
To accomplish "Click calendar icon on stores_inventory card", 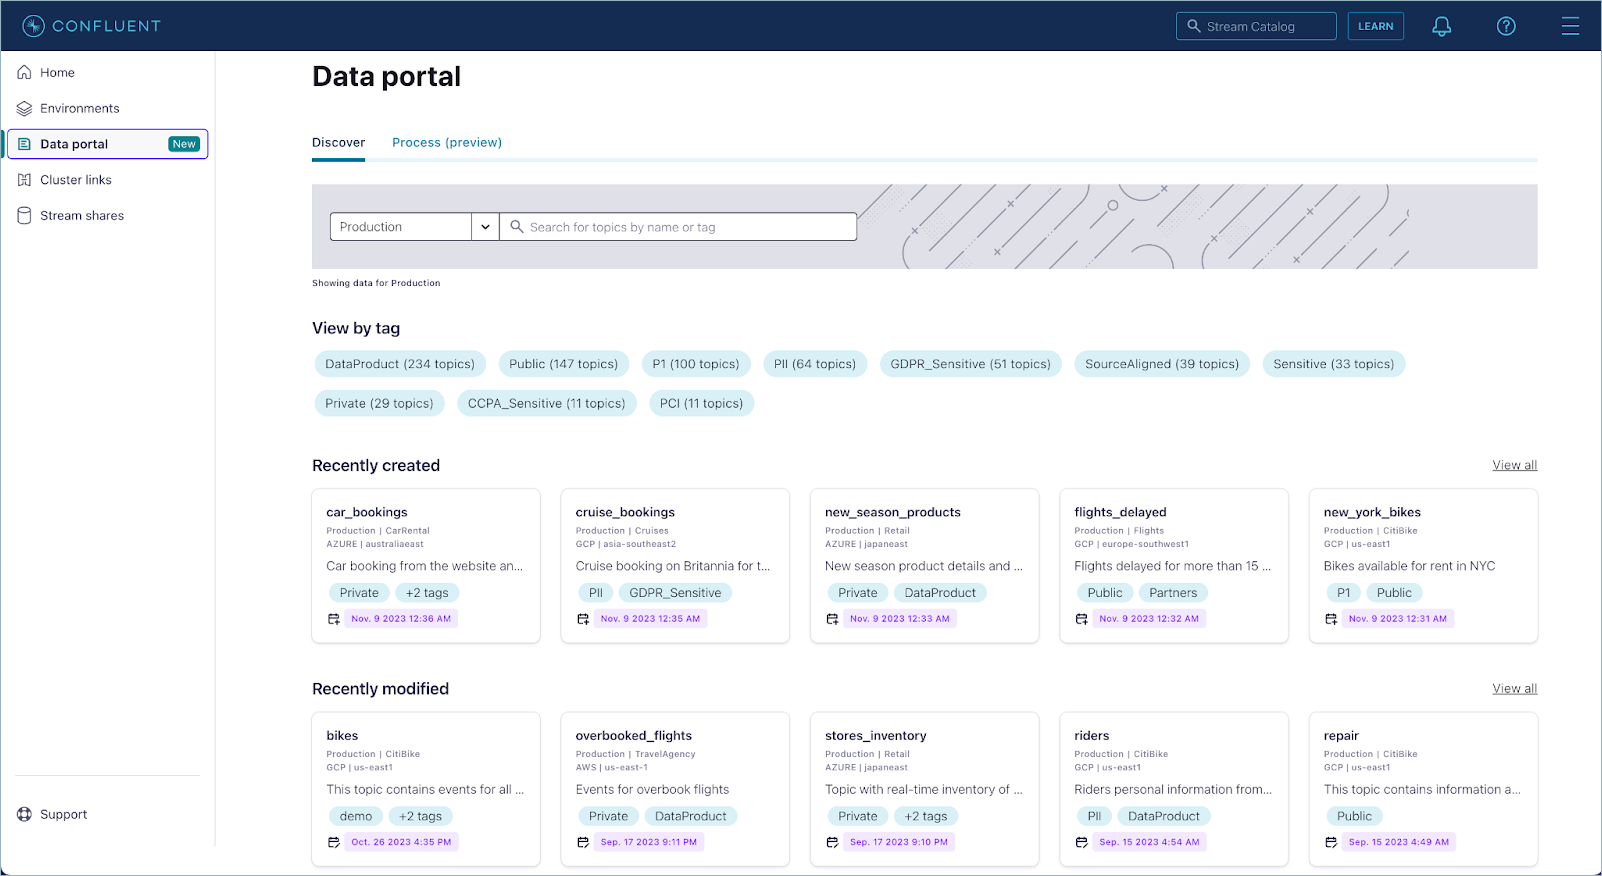I will pos(832,842).
